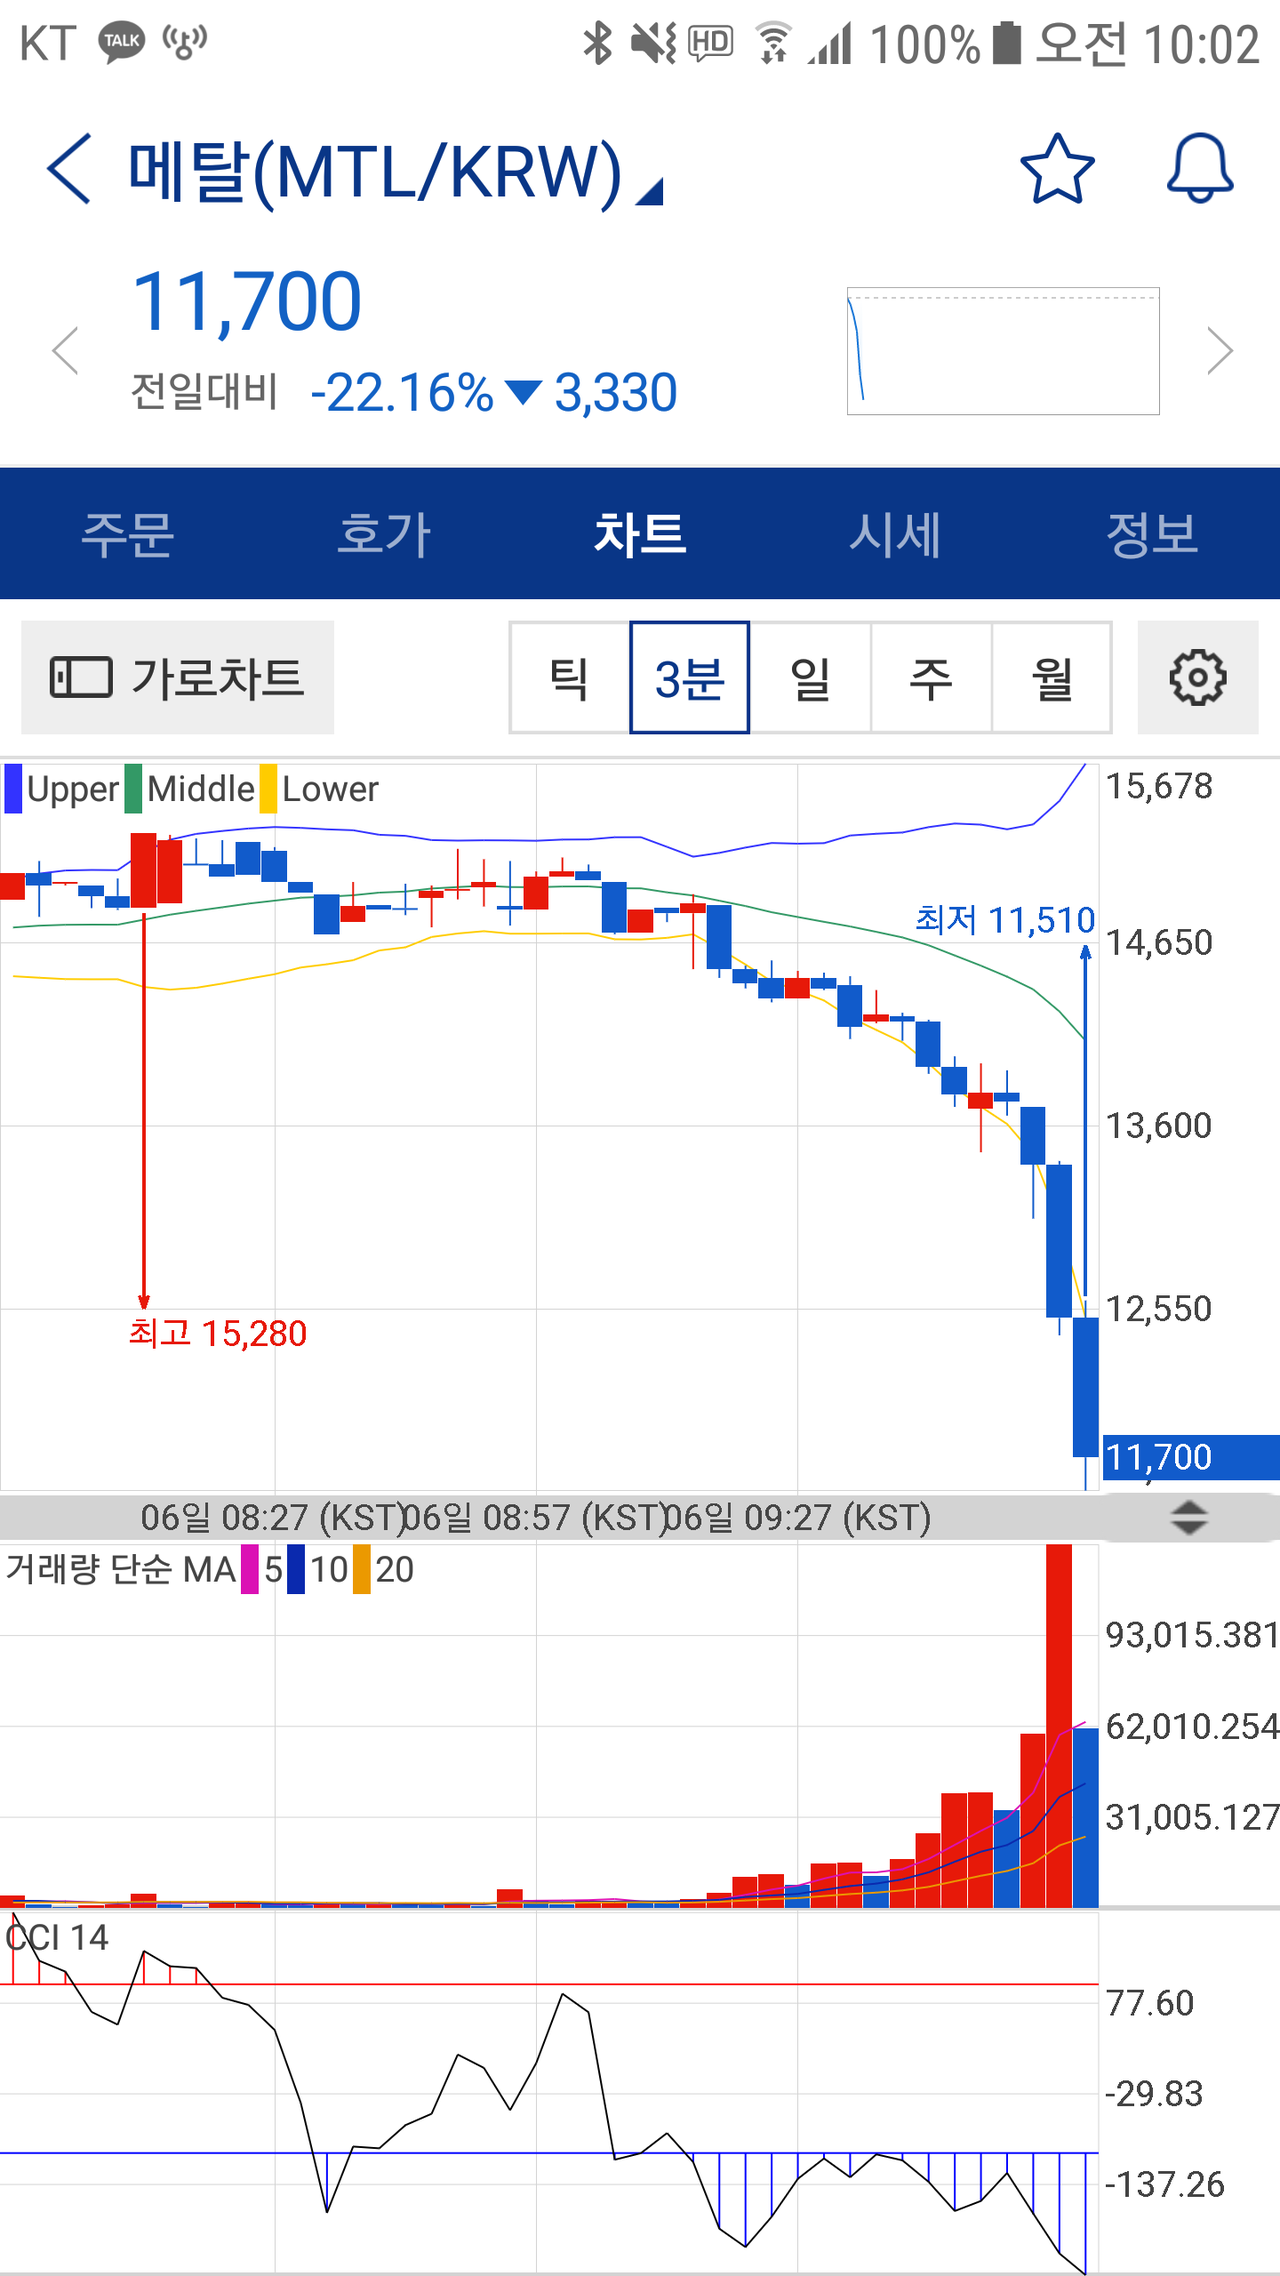Tap the magenta MA 5 color swatch
Screen dimensions: 1280x2276
tap(250, 1570)
